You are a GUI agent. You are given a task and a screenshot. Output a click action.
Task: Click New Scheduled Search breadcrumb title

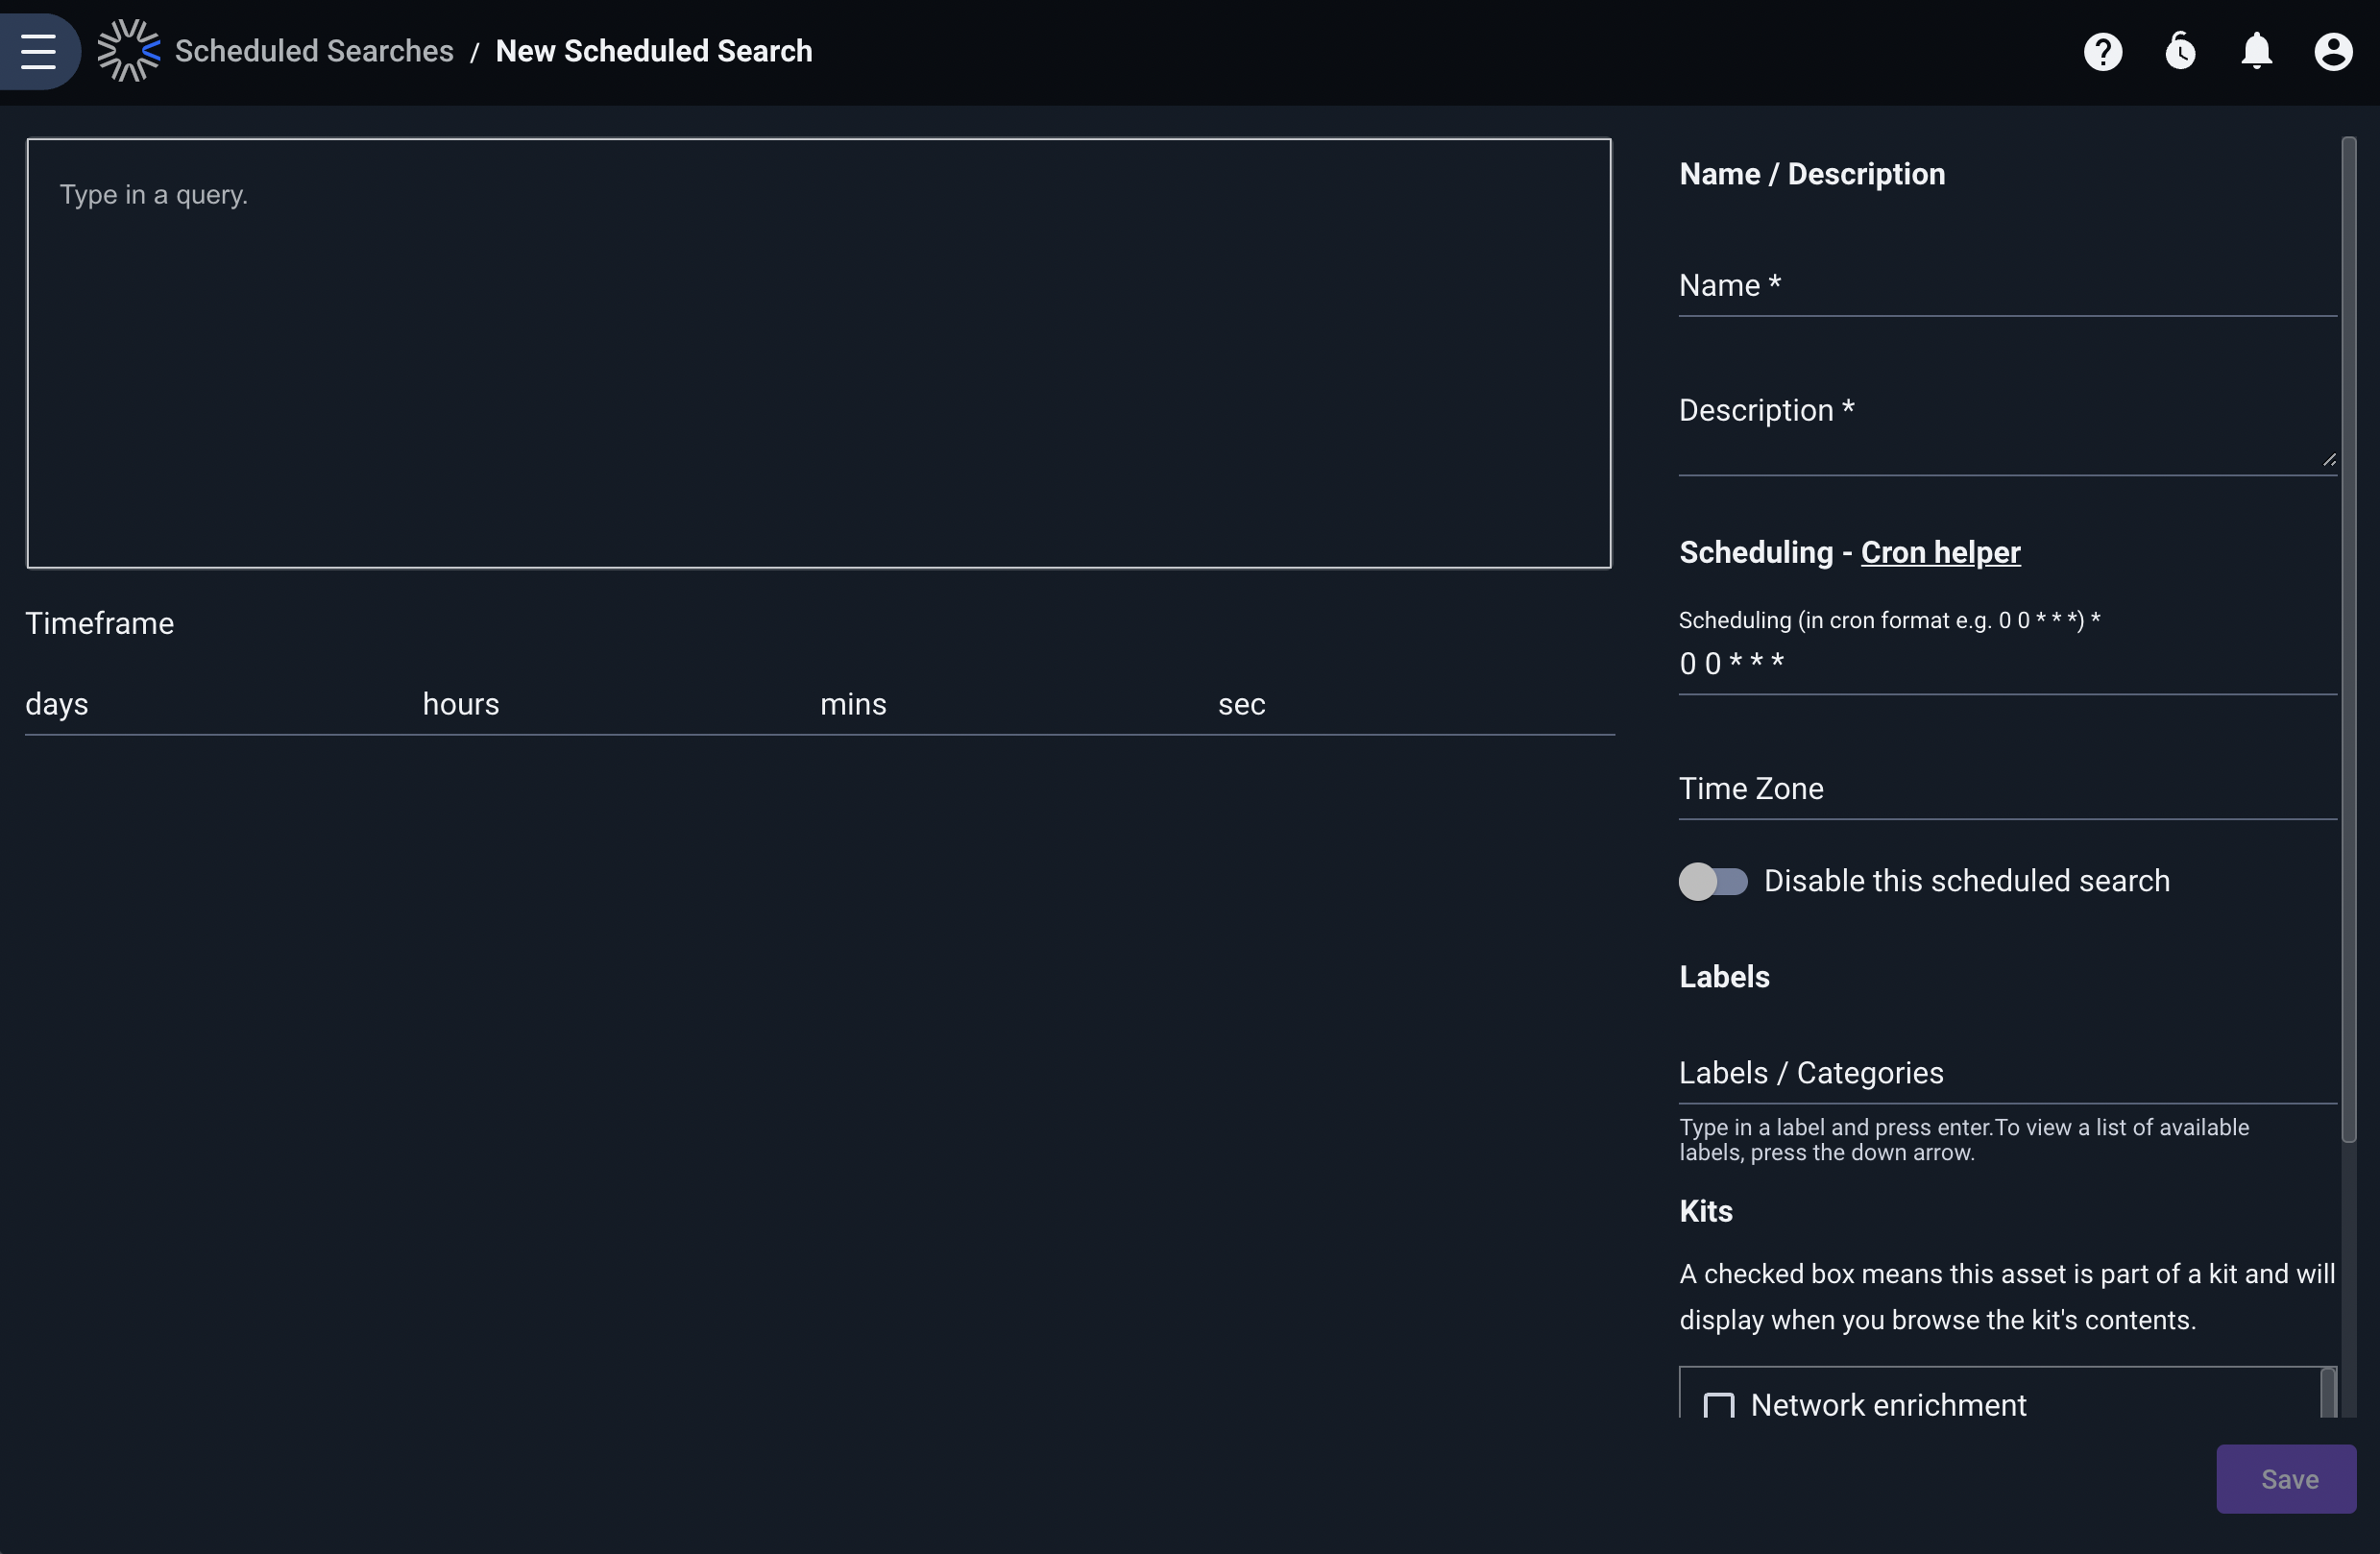(654, 51)
